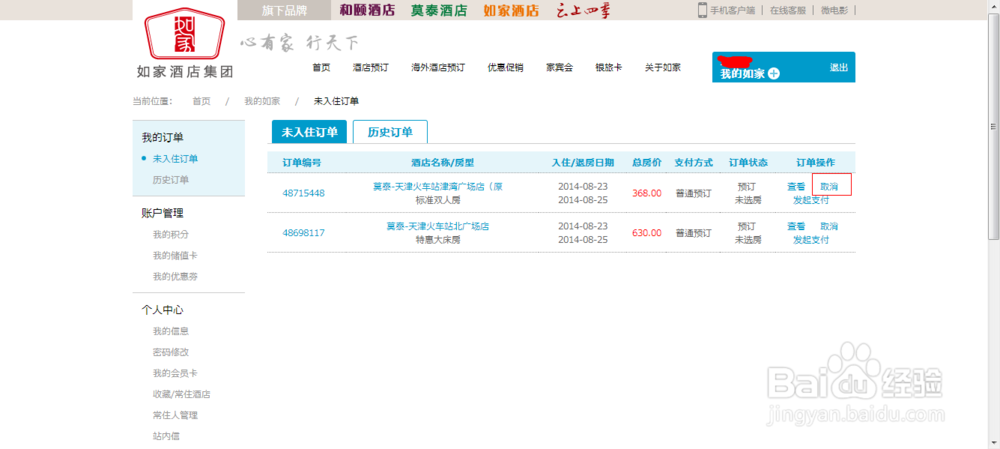Viewport: 1000px width, 449px height.
Task: Open hotel 莫泰-天津火车站北广场店
Action: 438,226
